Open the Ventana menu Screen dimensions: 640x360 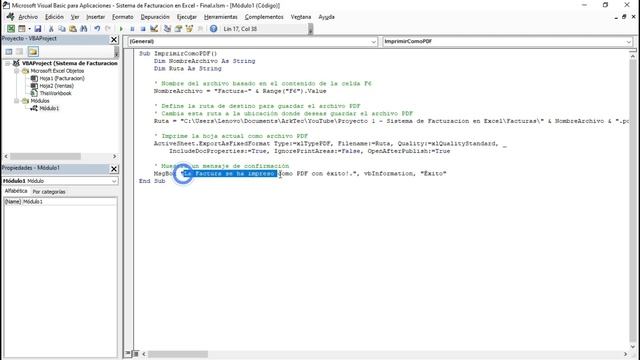click(301, 17)
